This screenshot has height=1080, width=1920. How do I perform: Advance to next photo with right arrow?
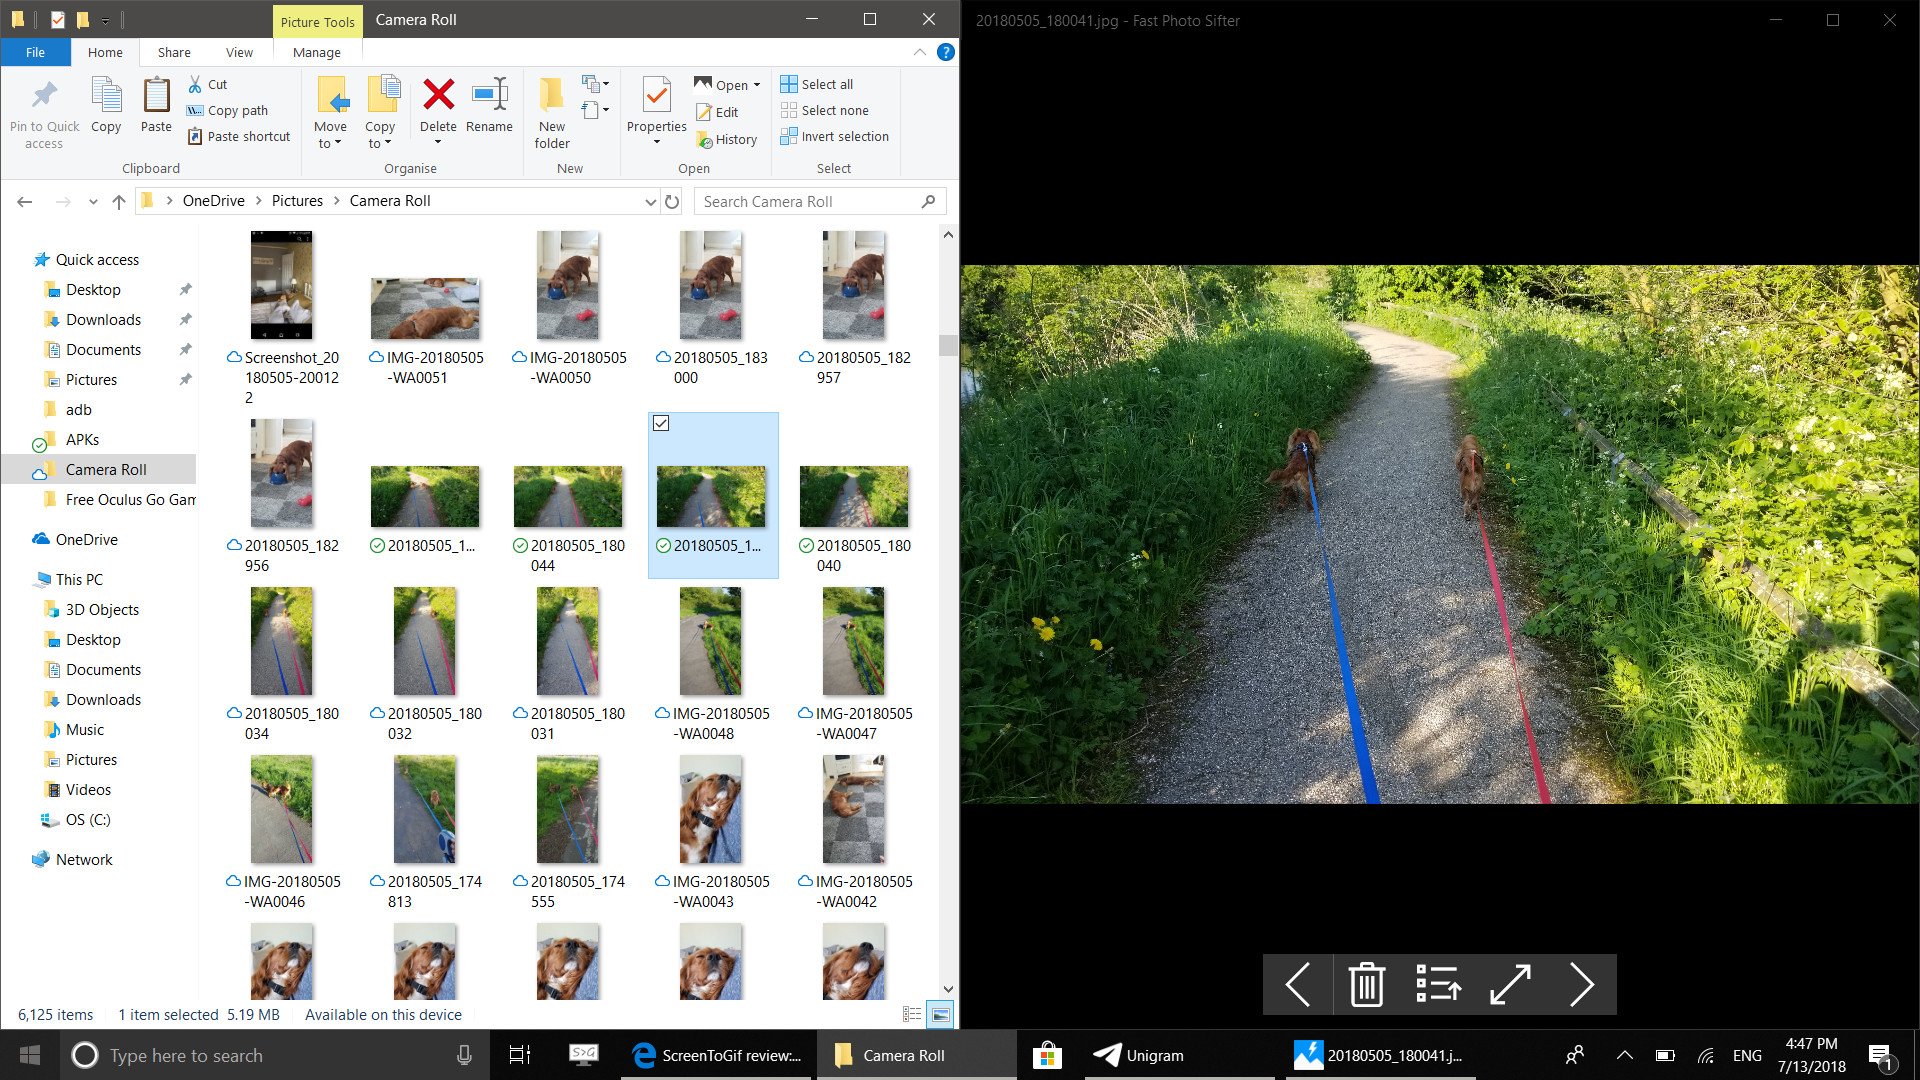tap(1581, 985)
